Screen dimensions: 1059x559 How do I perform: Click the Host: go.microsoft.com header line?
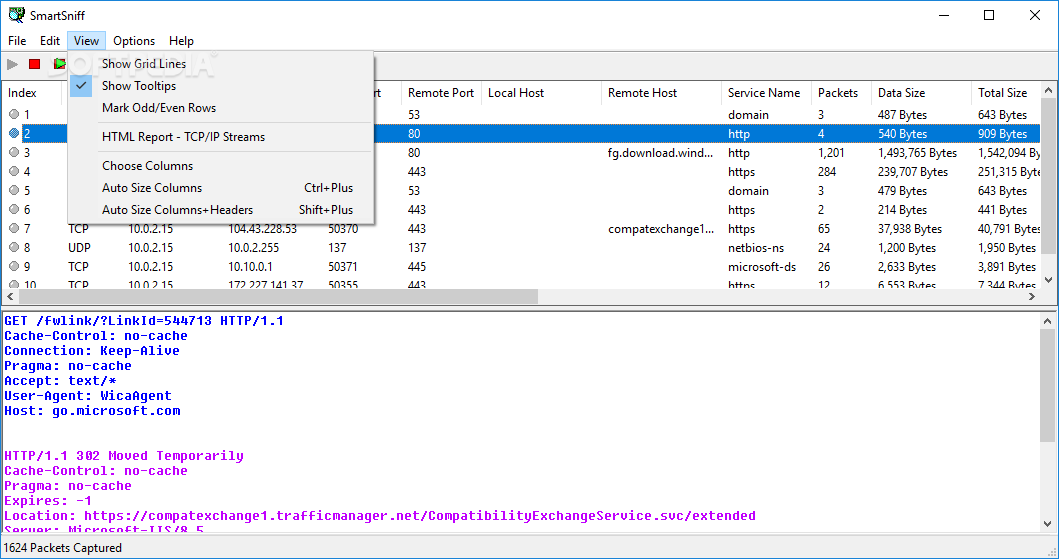tap(92, 410)
